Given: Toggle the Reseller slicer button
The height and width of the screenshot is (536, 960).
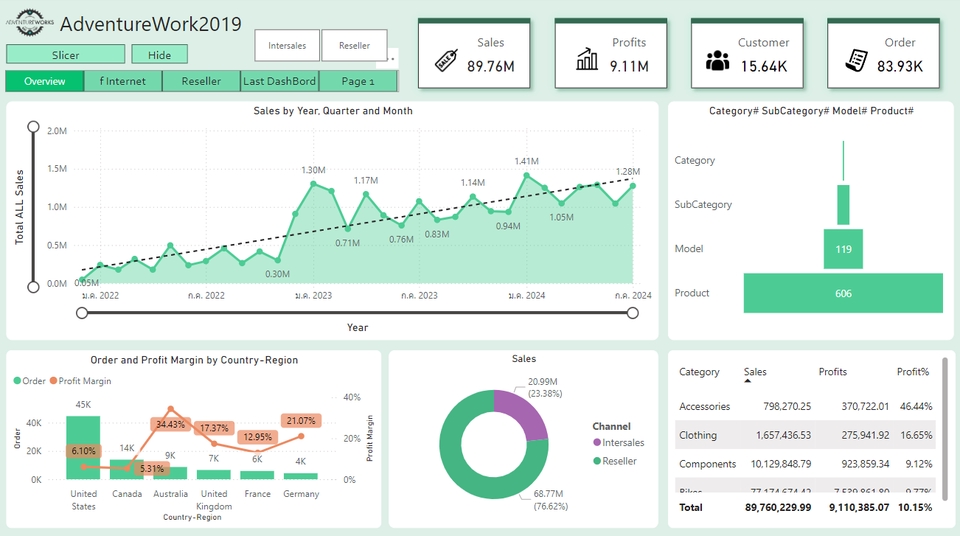Looking at the screenshot, I should pyautogui.click(x=354, y=46).
